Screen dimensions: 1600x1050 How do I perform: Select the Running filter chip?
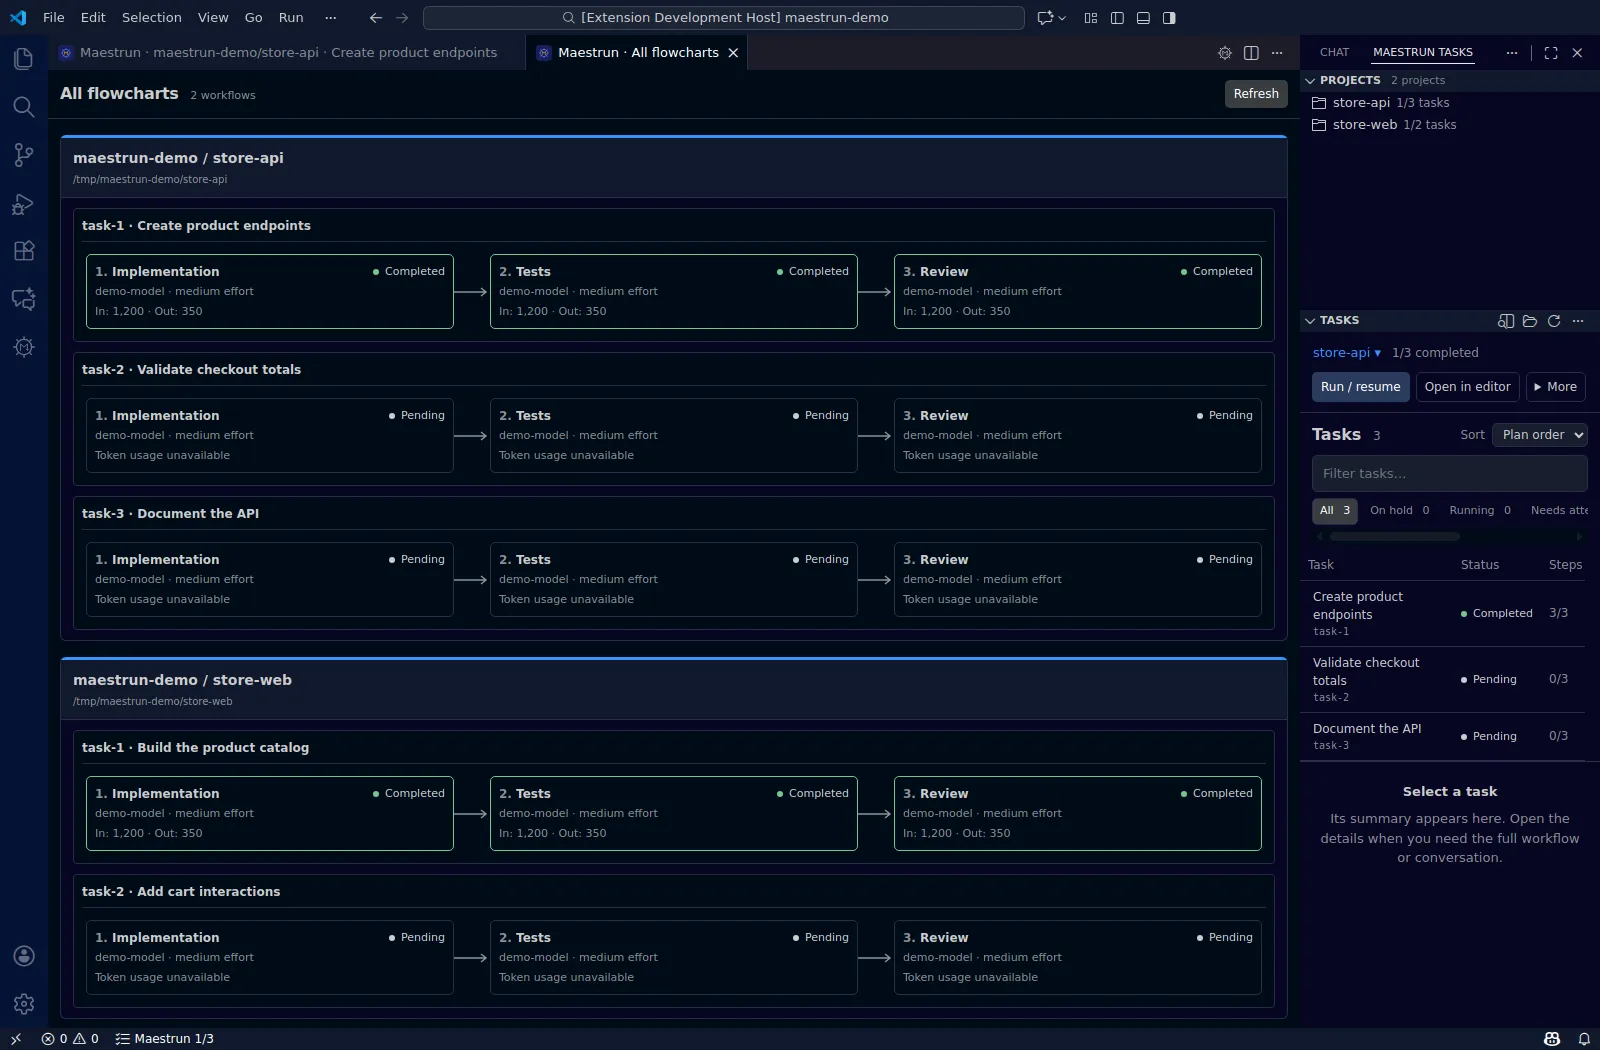tap(1480, 511)
